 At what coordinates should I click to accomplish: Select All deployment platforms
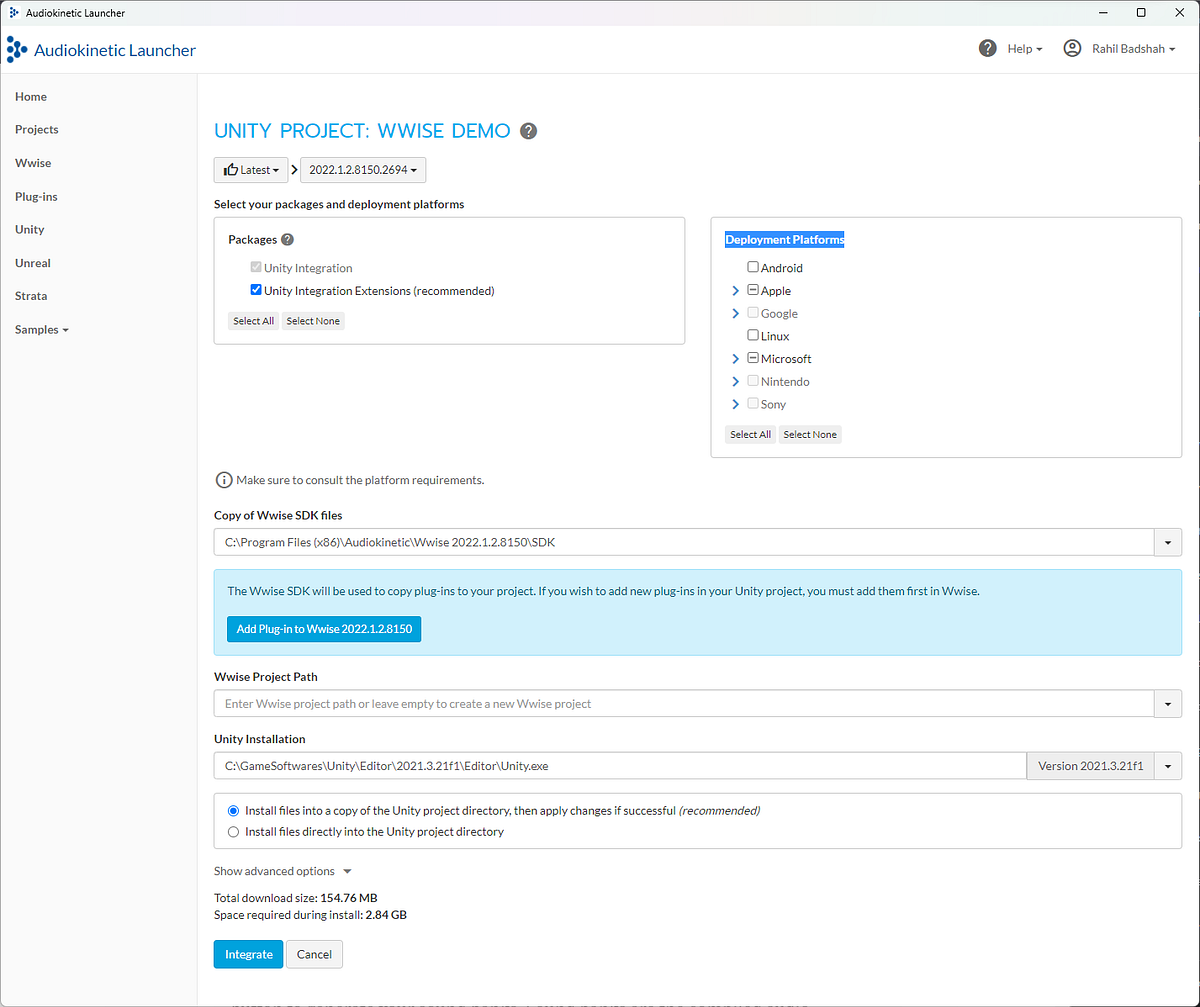coord(750,434)
